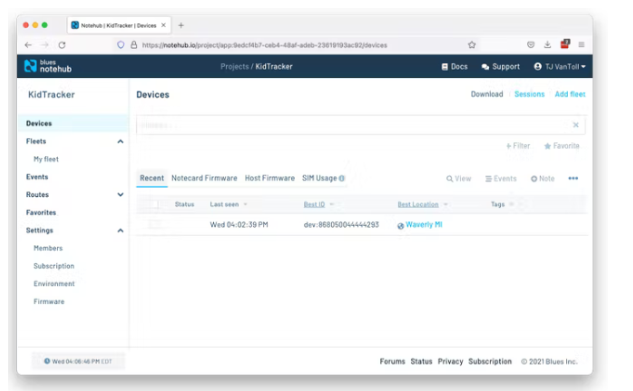Viewport: 633px width, 391px height.
Task: Switch to the Recent tab
Action: coord(152,178)
